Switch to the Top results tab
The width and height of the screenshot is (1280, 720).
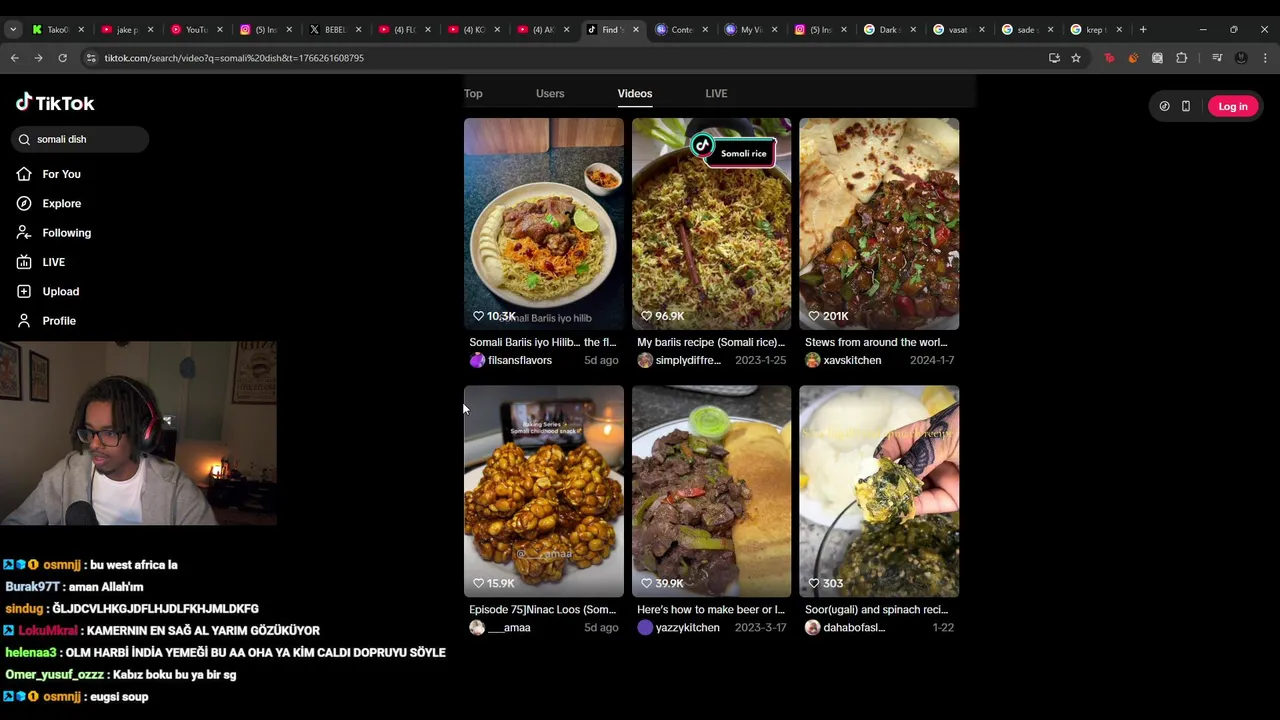tap(473, 93)
